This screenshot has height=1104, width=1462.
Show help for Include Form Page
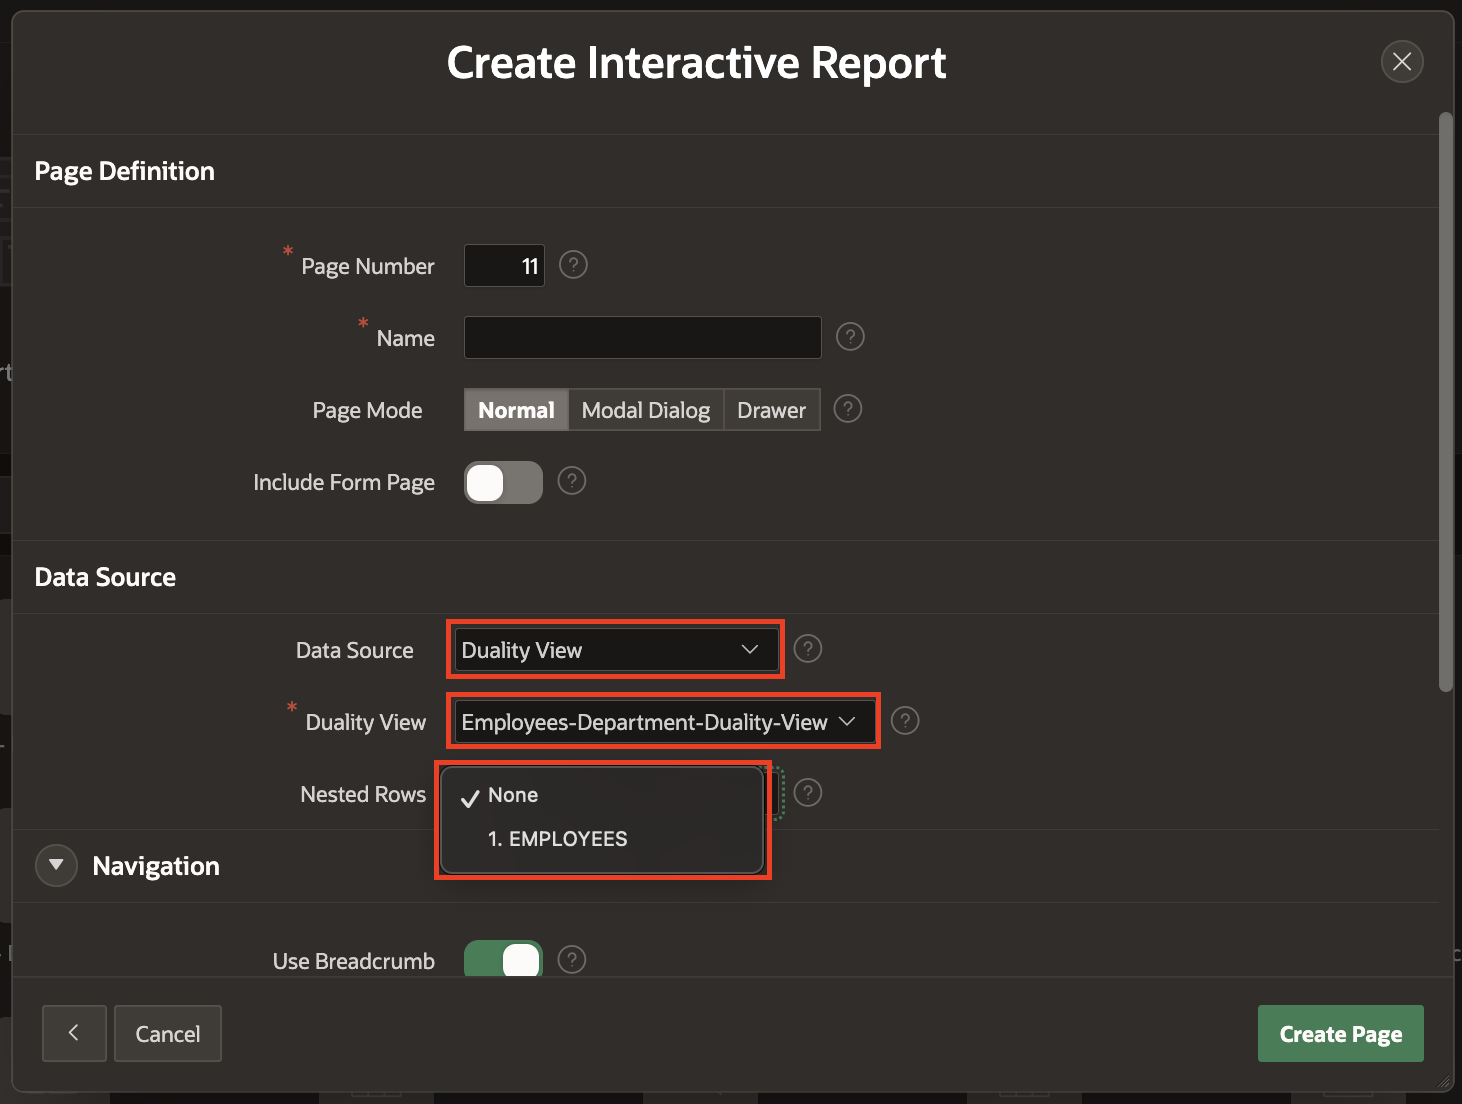pos(571,481)
